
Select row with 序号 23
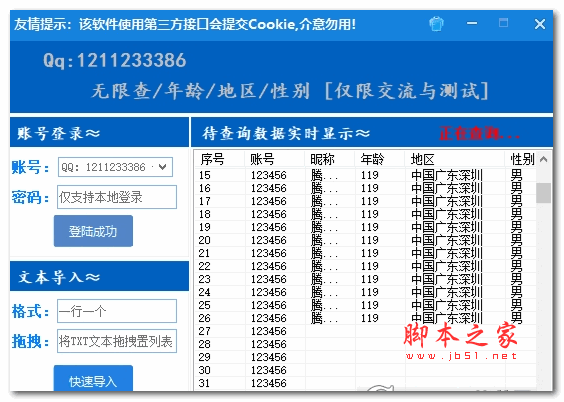click(x=365, y=279)
